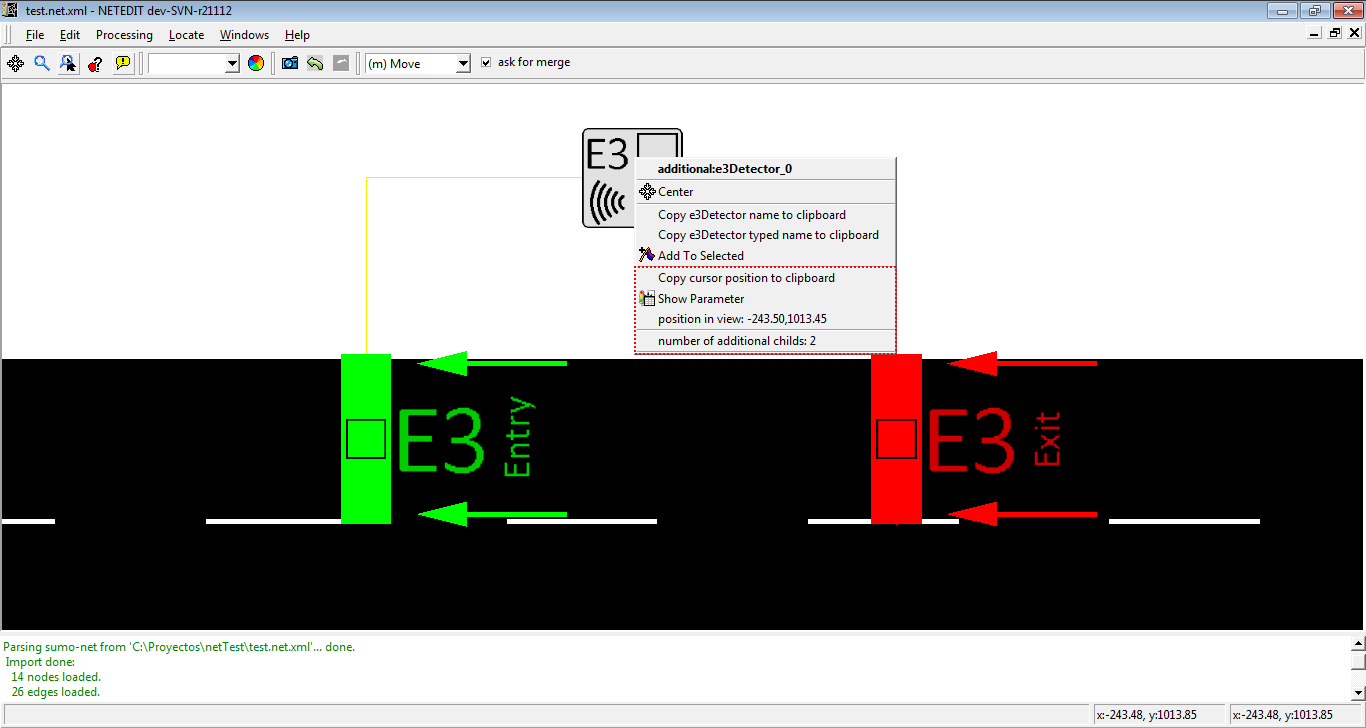Click the recenter view crosshair icon
The image size is (1366, 728).
click(x=16, y=63)
